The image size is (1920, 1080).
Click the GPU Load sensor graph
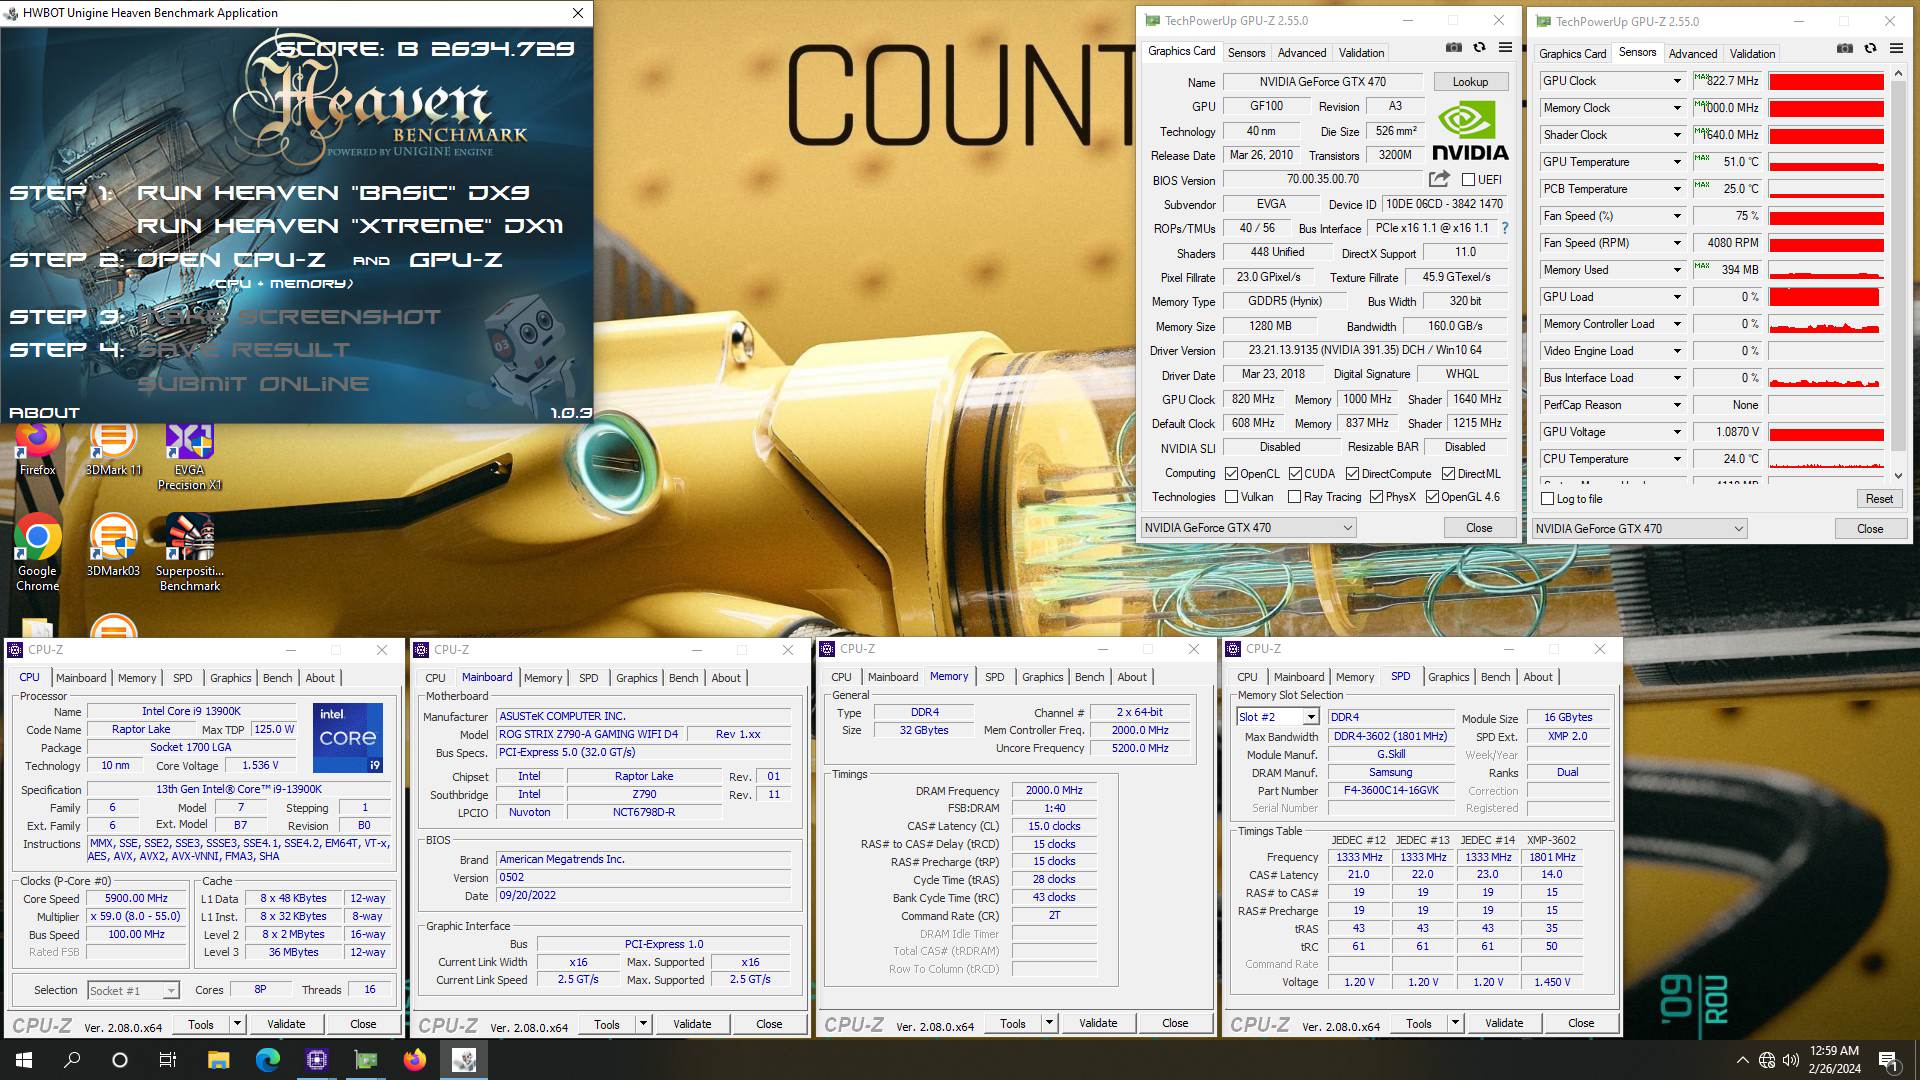[x=1826, y=297]
